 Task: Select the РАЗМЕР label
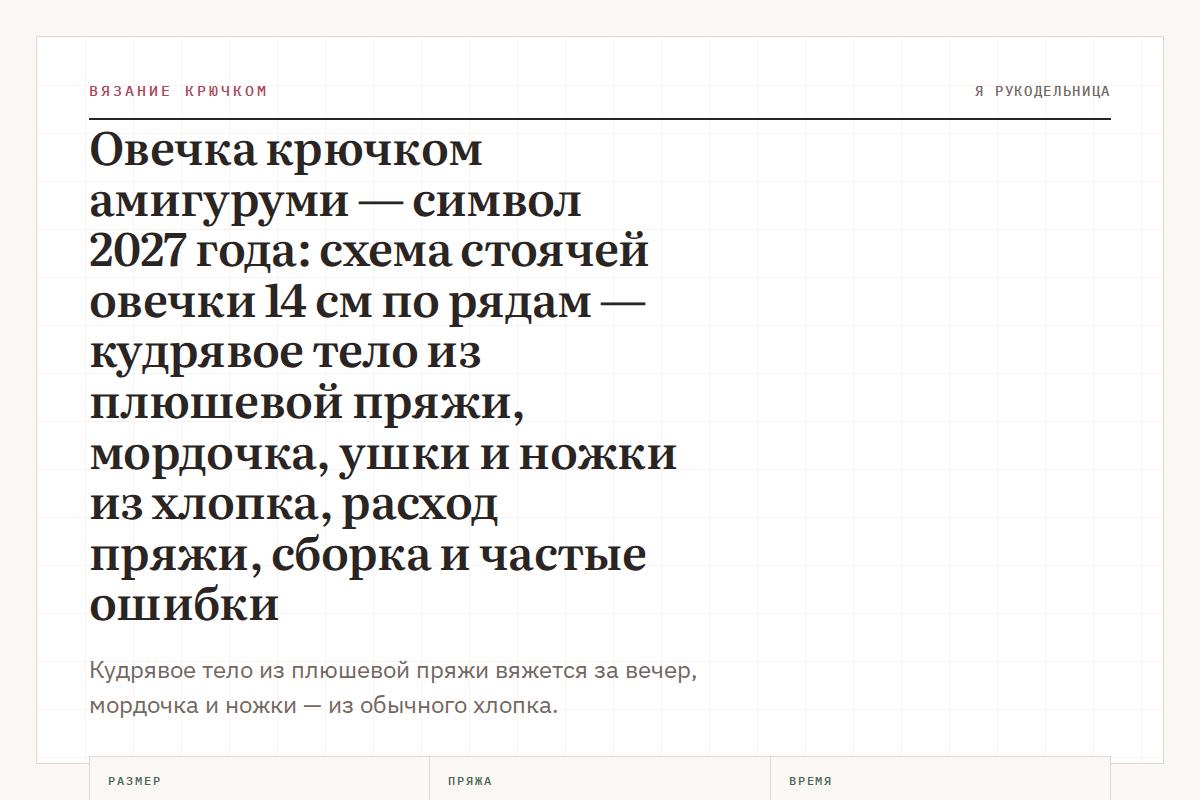[135, 781]
